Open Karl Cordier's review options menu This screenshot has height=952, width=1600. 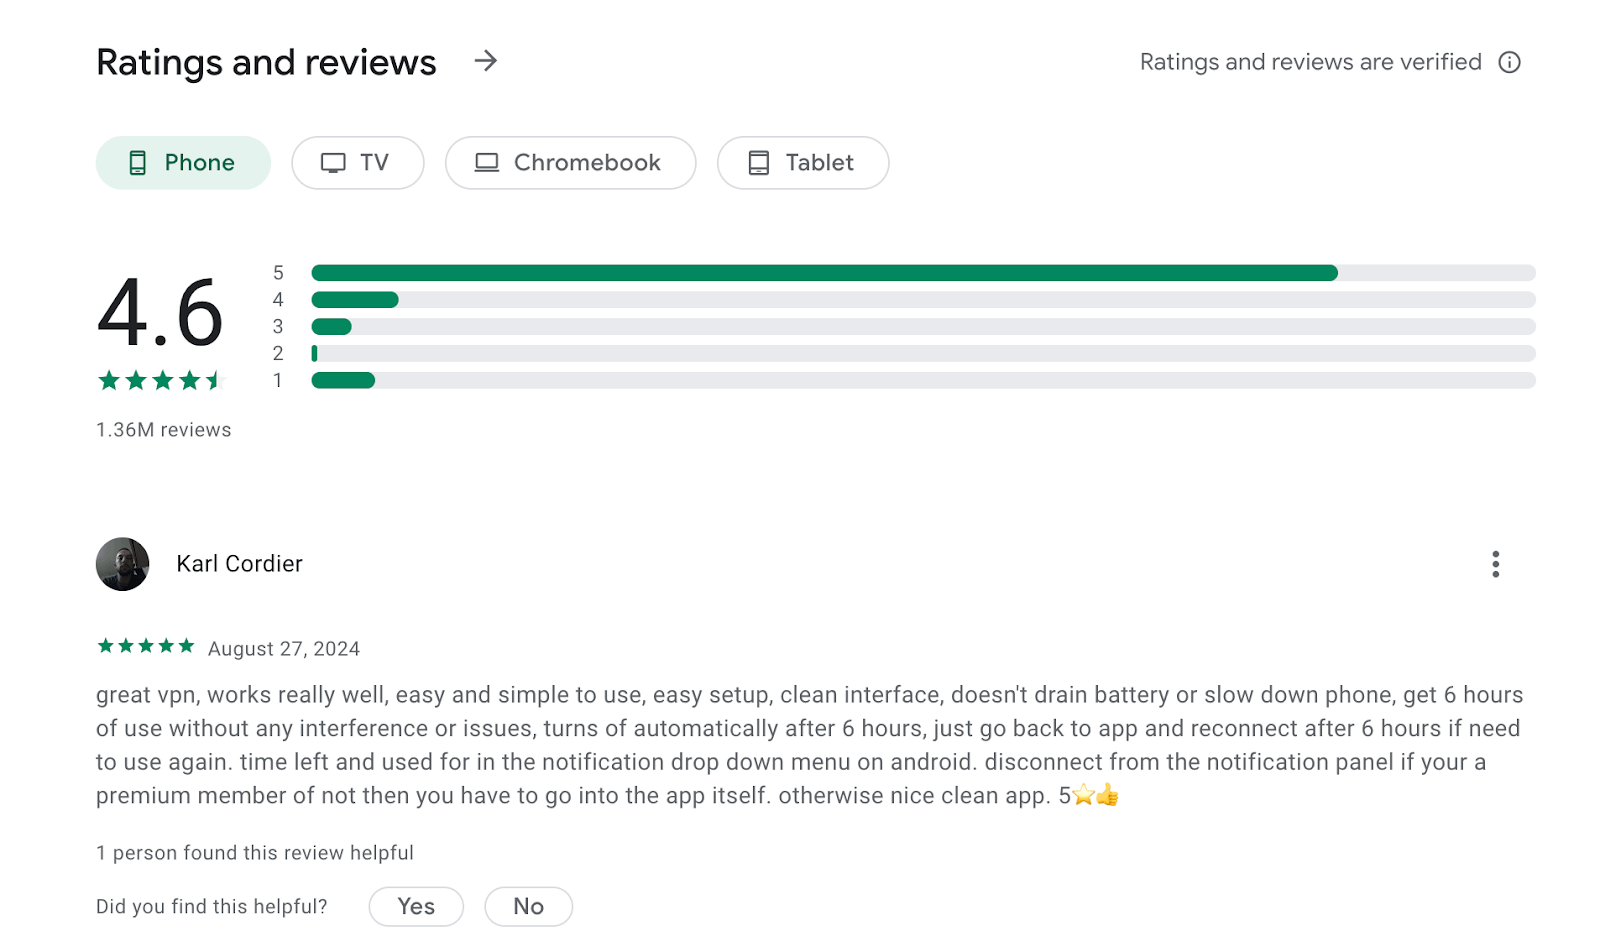click(x=1495, y=564)
